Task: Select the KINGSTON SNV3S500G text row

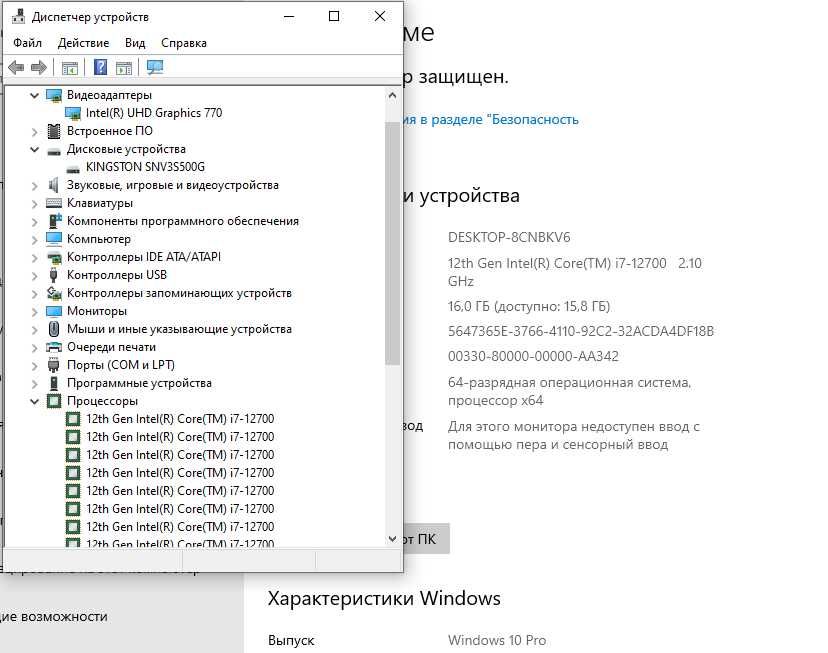Action: [145, 167]
